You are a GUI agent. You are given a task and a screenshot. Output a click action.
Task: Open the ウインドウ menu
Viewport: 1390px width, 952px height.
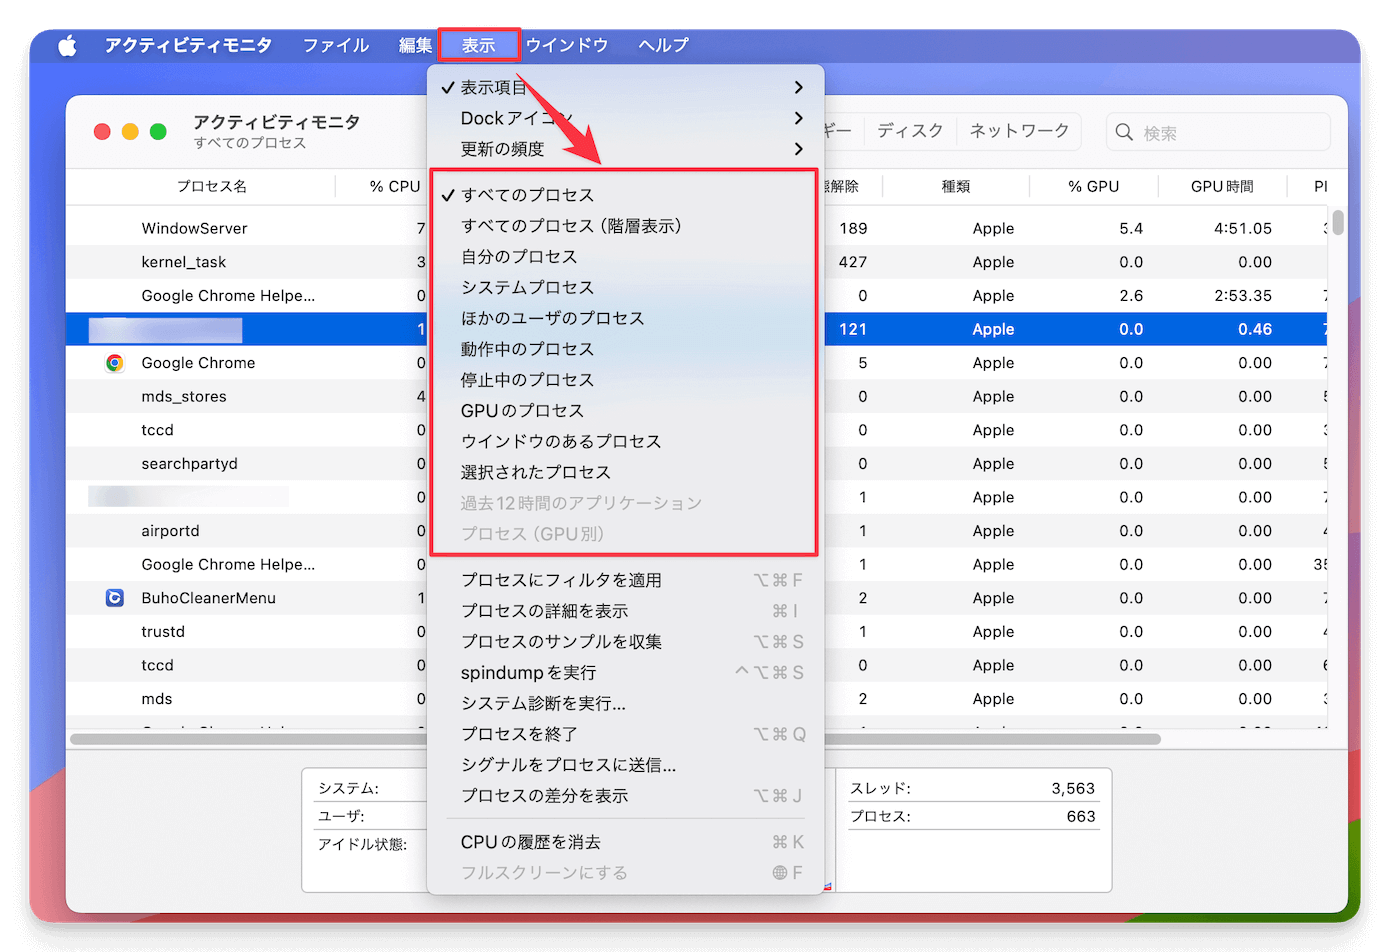pyautogui.click(x=567, y=46)
